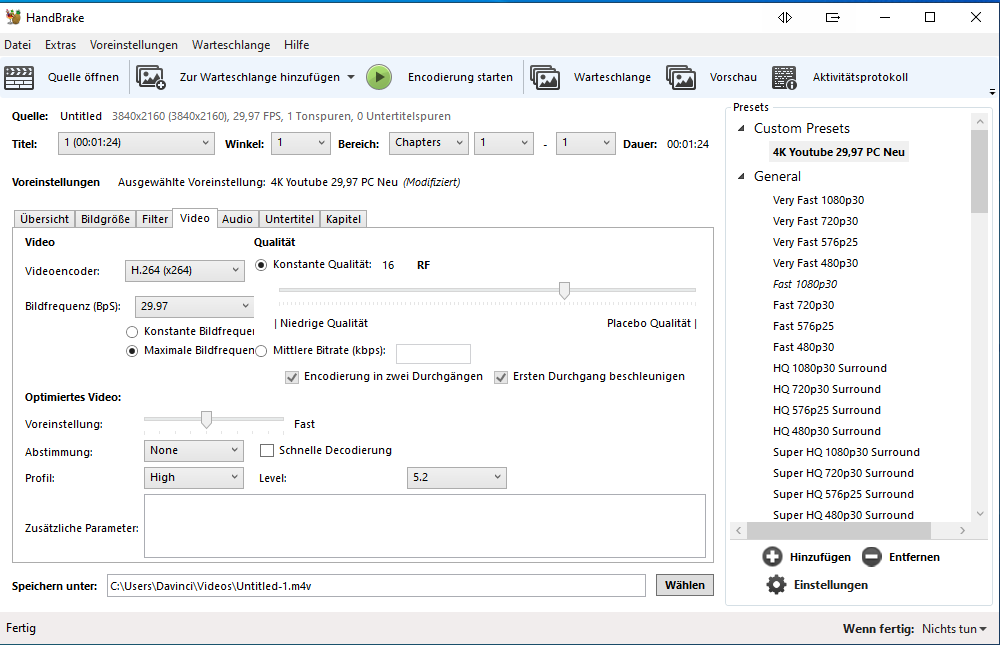
Task: Open the Voreinstellungen menu
Action: point(134,45)
